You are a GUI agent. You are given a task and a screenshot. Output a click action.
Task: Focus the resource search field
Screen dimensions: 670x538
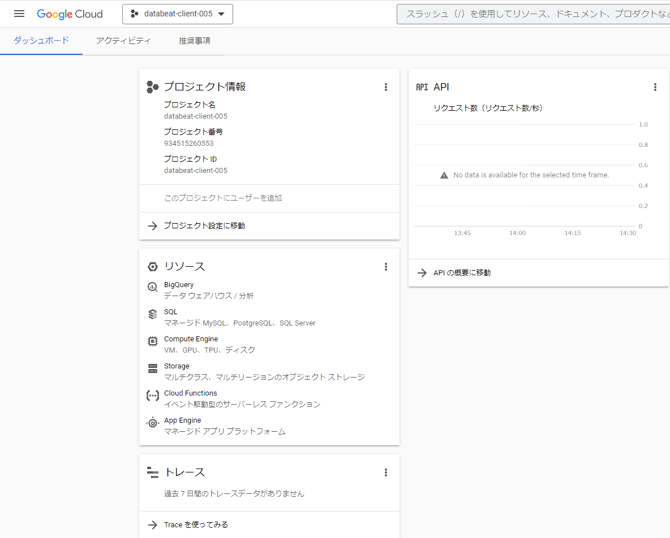click(x=533, y=14)
